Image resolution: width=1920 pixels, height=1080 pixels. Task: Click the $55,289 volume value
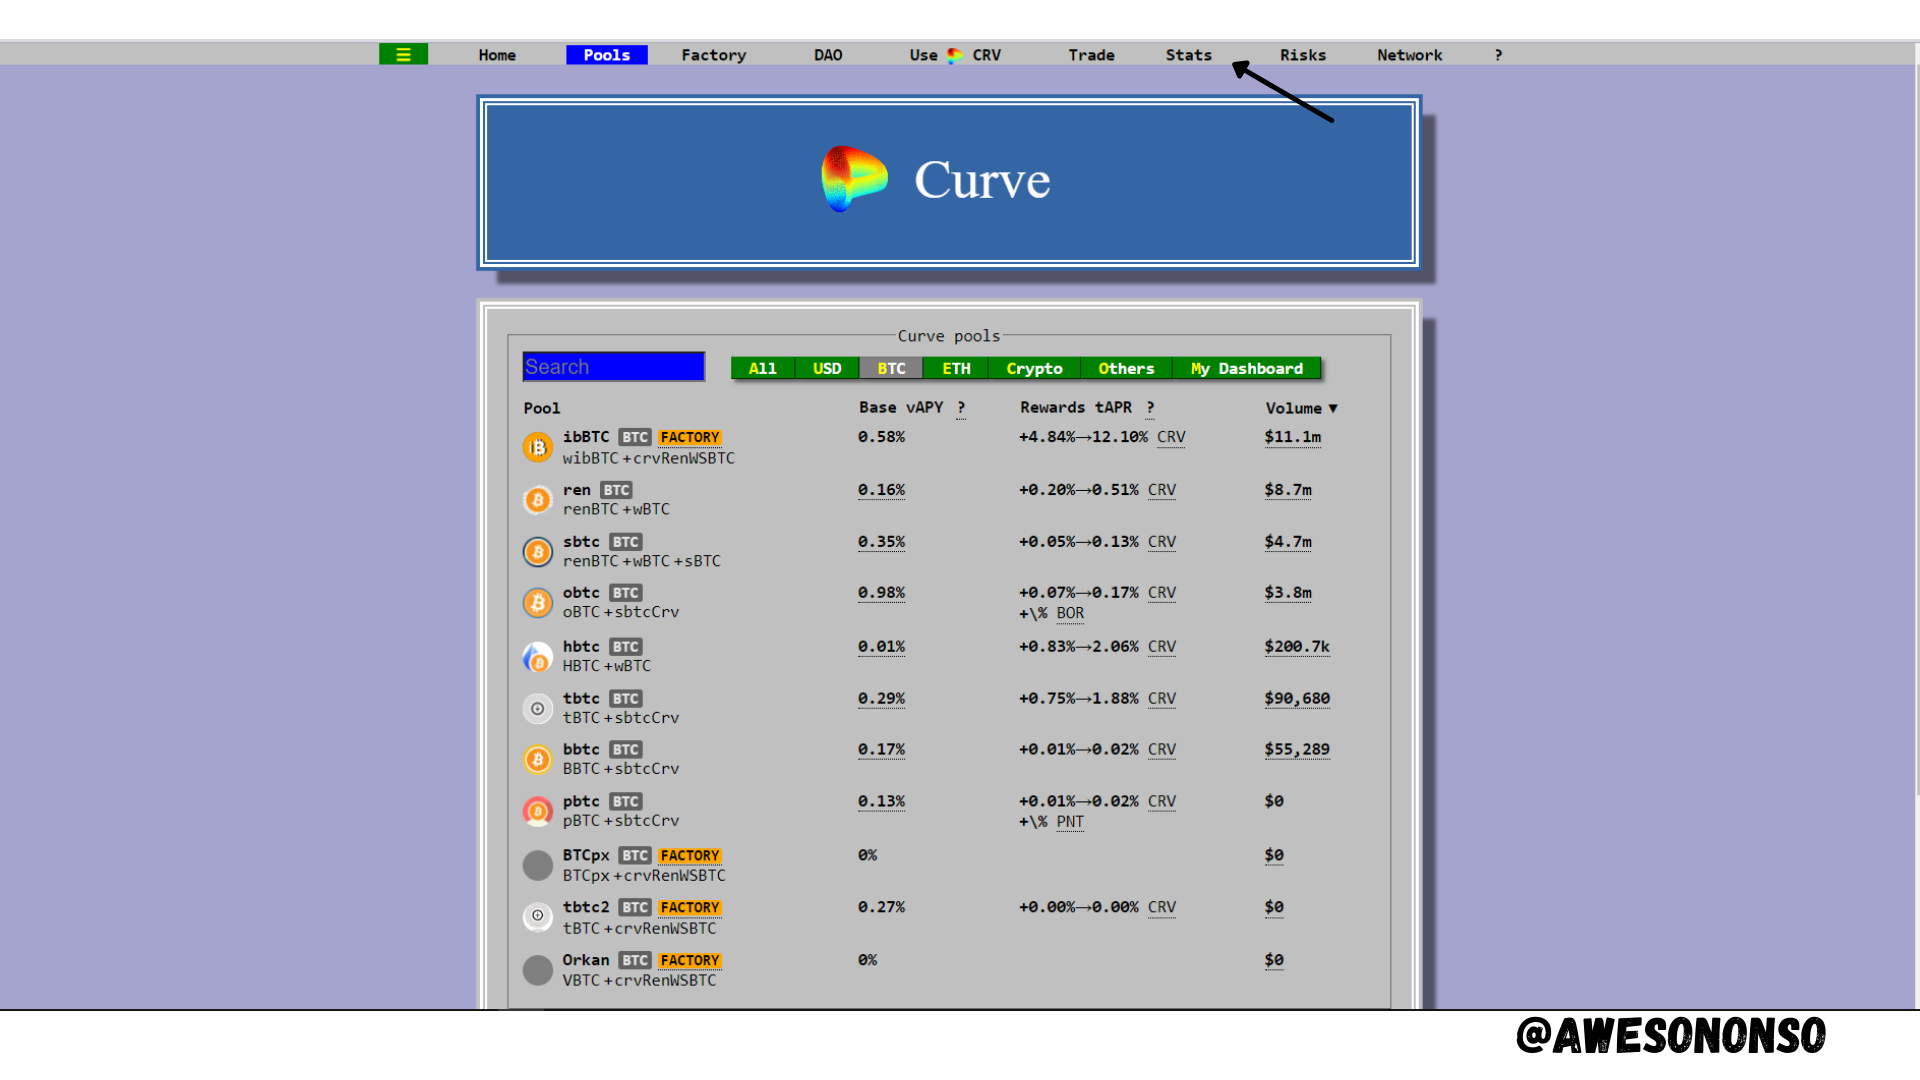pyautogui.click(x=1297, y=750)
